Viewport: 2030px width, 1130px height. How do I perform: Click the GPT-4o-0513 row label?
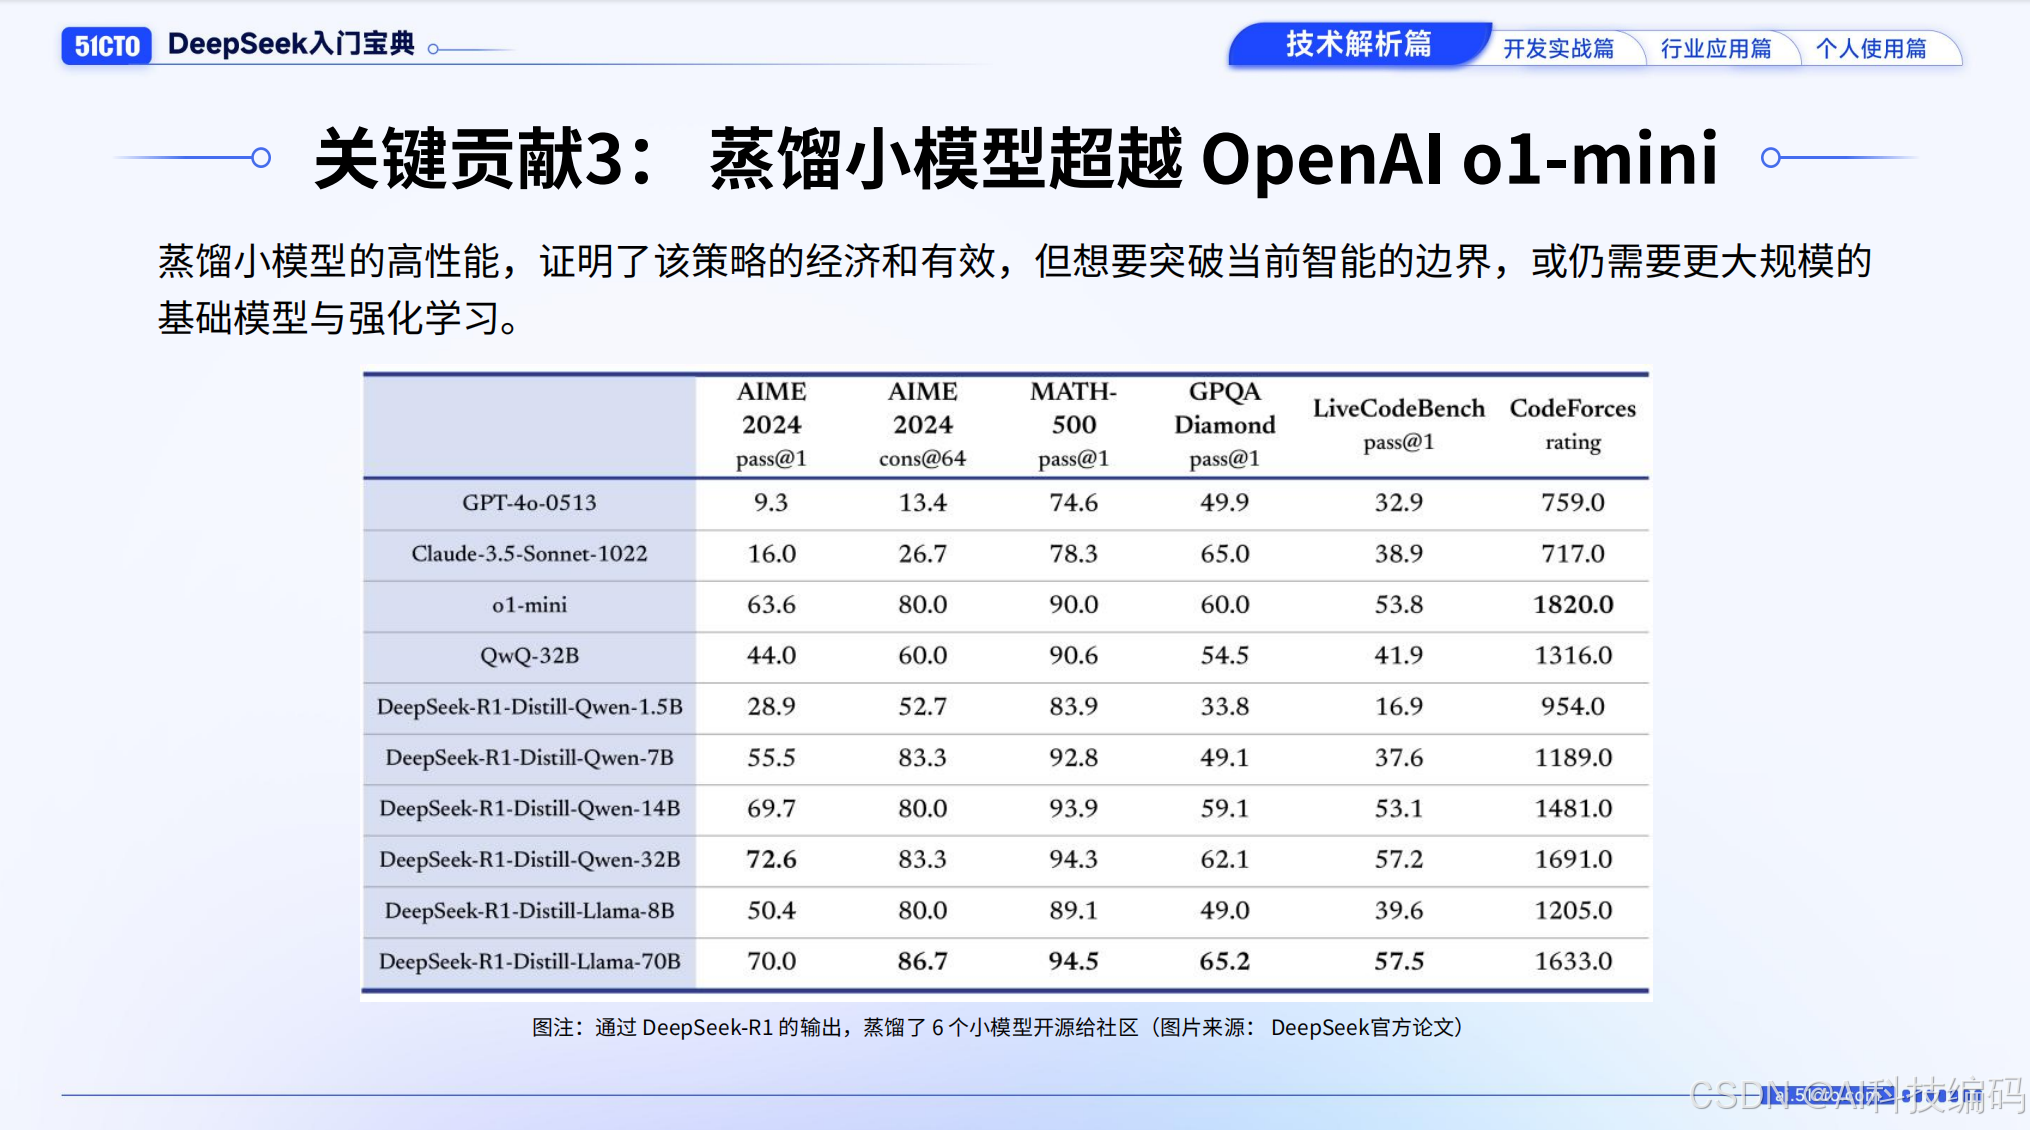coord(529,503)
